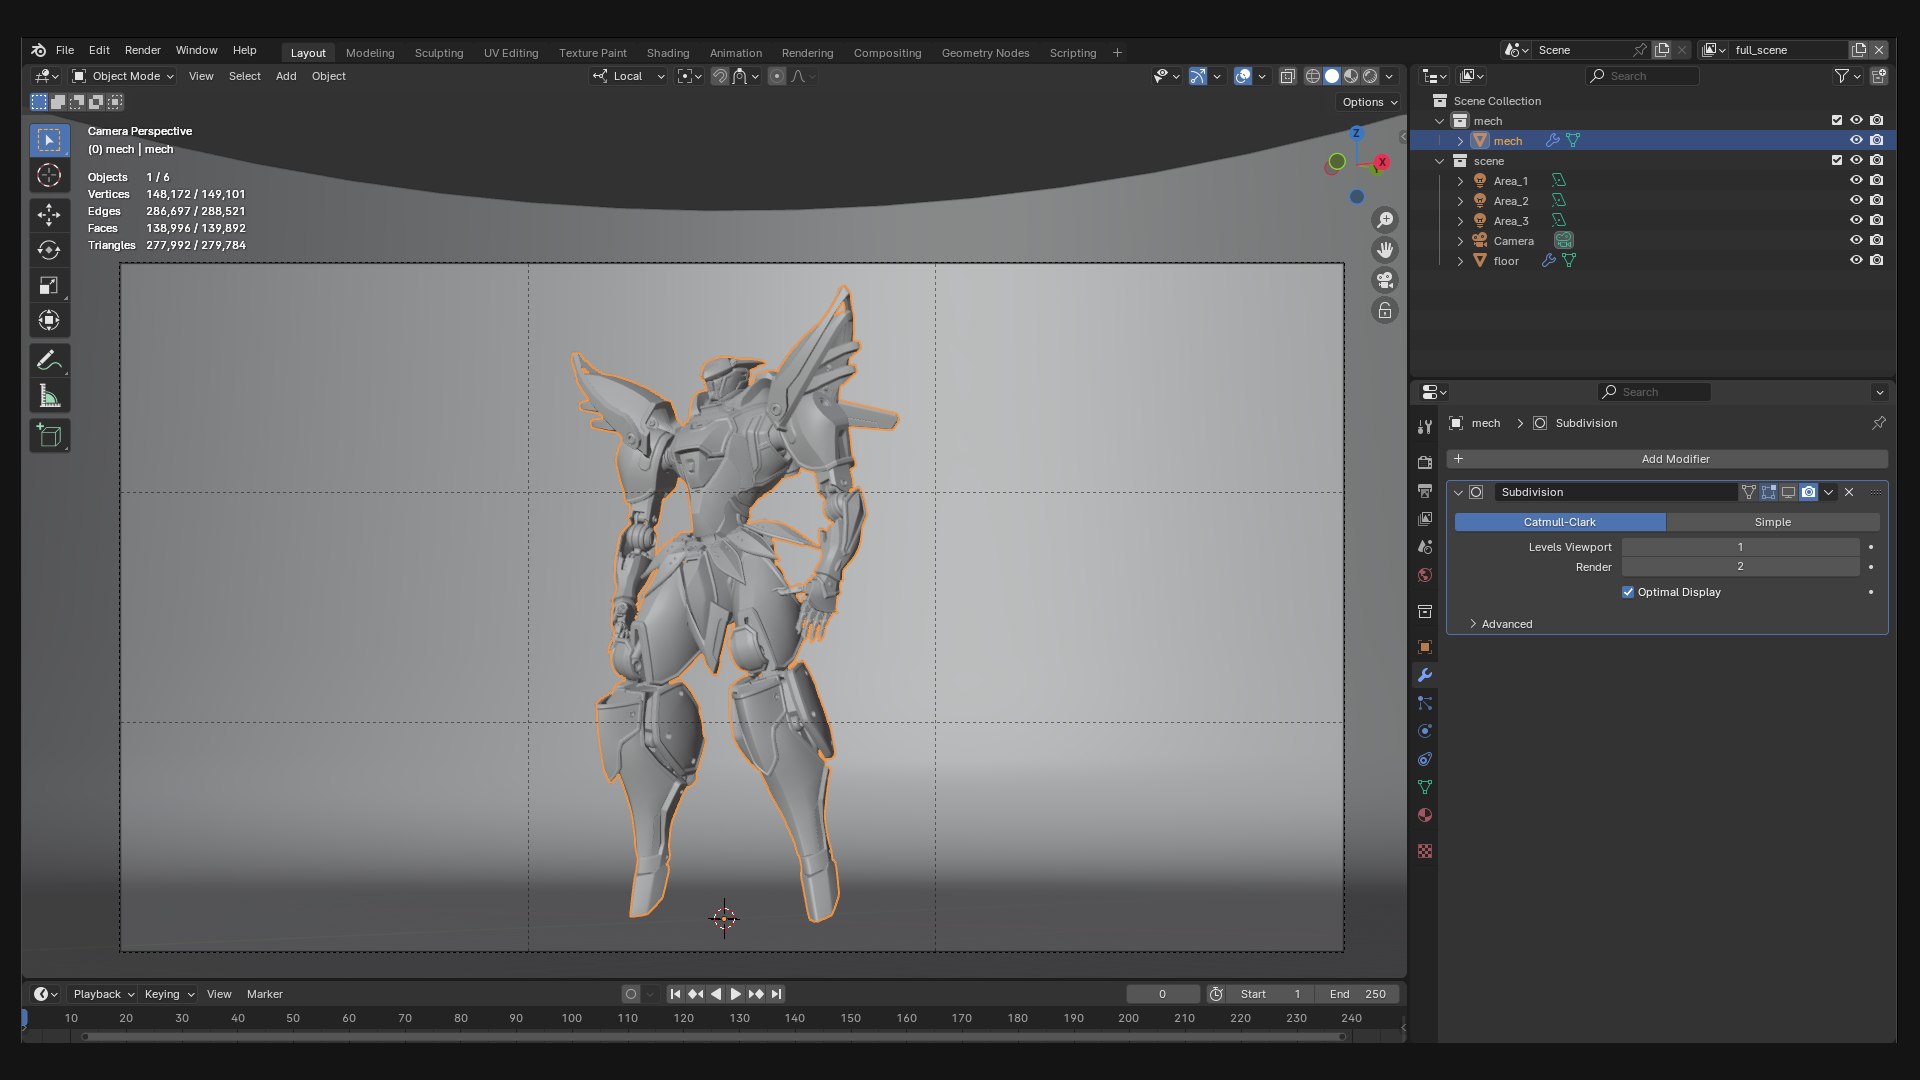Click the Add Modifier button
Viewport: 1920px width, 1080px height.
[1667, 459]
